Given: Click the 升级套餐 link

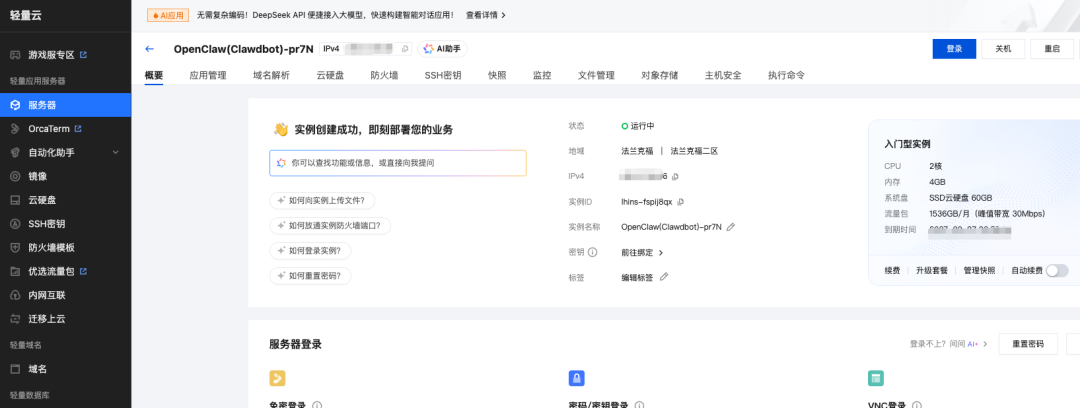Looking at the screenshot, I should coord(932,271).
